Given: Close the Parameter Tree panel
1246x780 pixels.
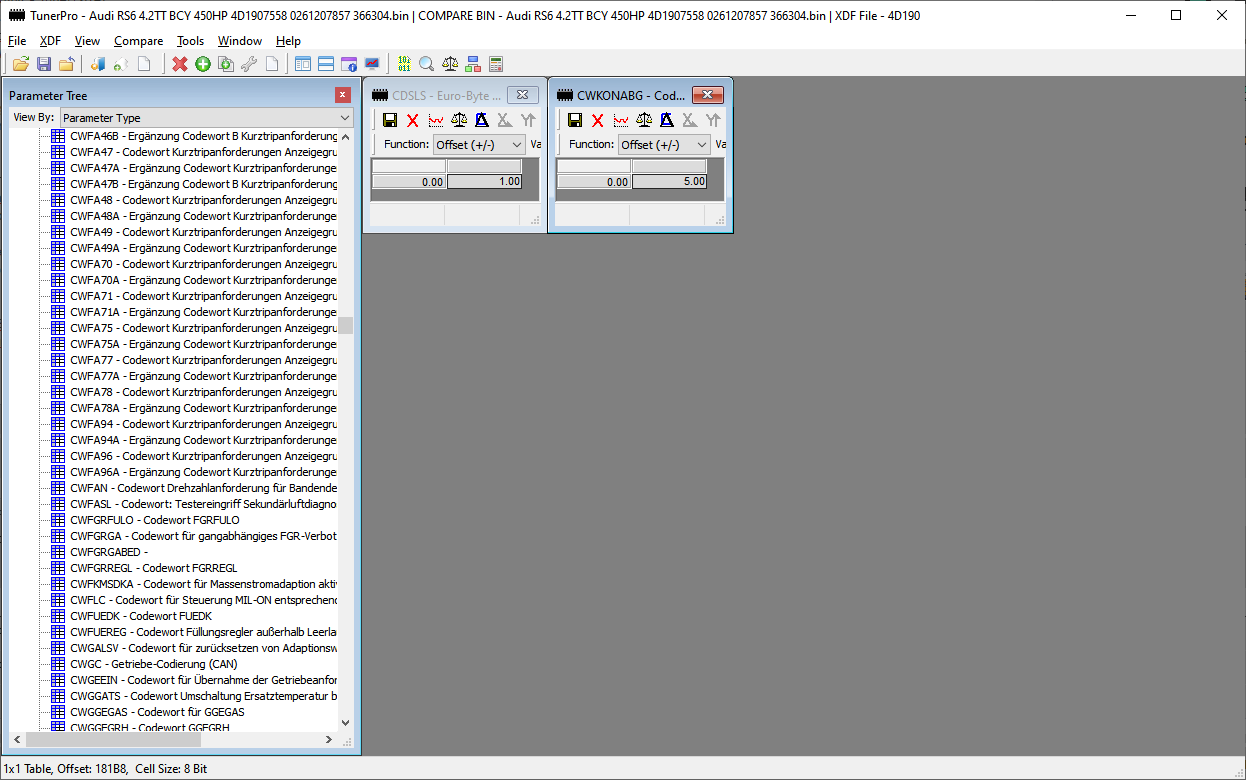Looking at the screenshot, I should tap(343, 95).
